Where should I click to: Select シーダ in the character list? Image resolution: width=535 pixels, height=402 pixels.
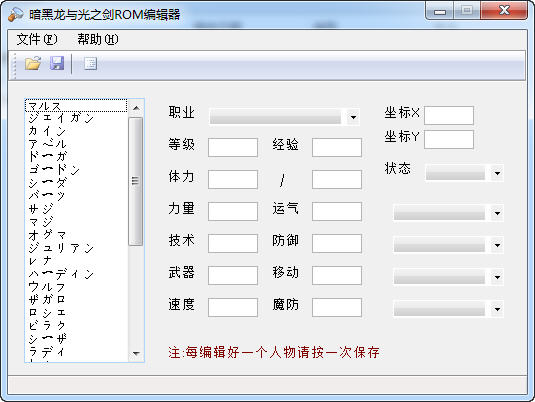point(76,183)
